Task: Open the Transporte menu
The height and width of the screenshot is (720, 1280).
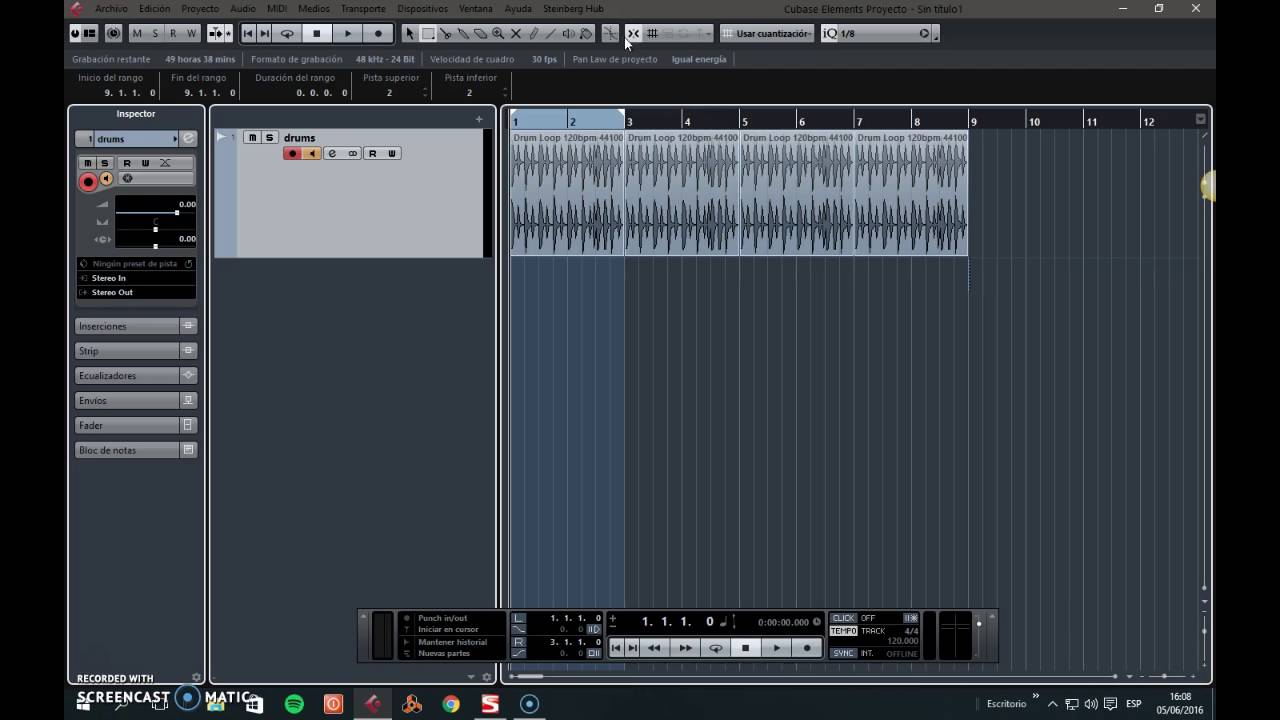Action: [x=363, y=8]
